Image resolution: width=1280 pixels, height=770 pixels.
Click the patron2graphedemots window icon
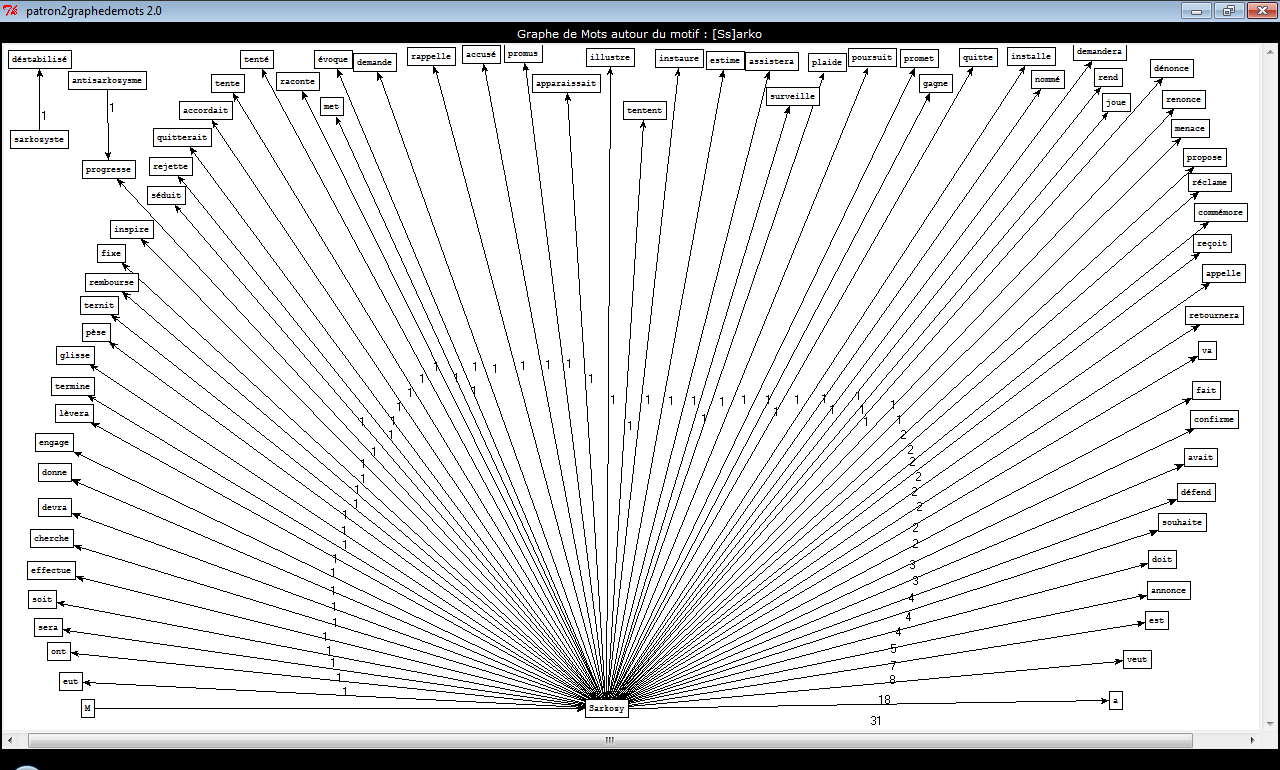pyautogui.click(x=12, y=10)
